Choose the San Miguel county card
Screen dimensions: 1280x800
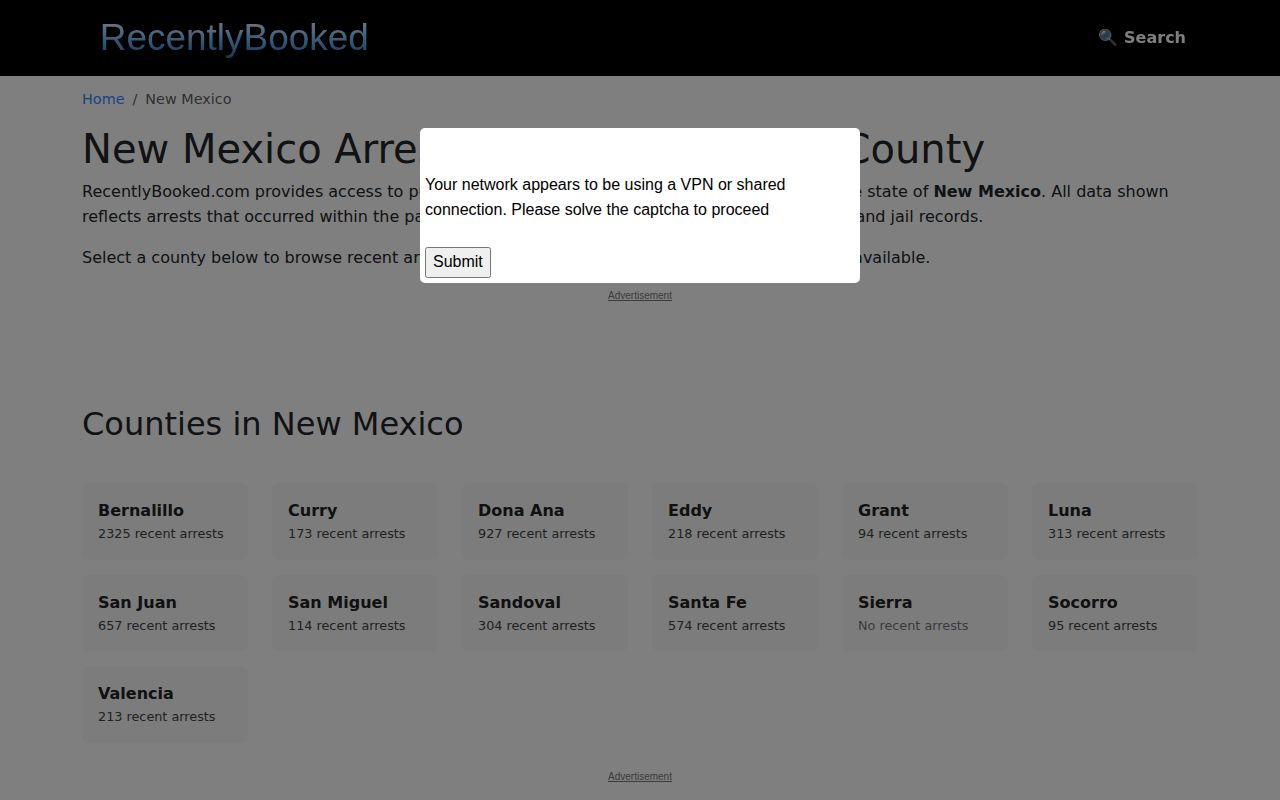point(355,613)
